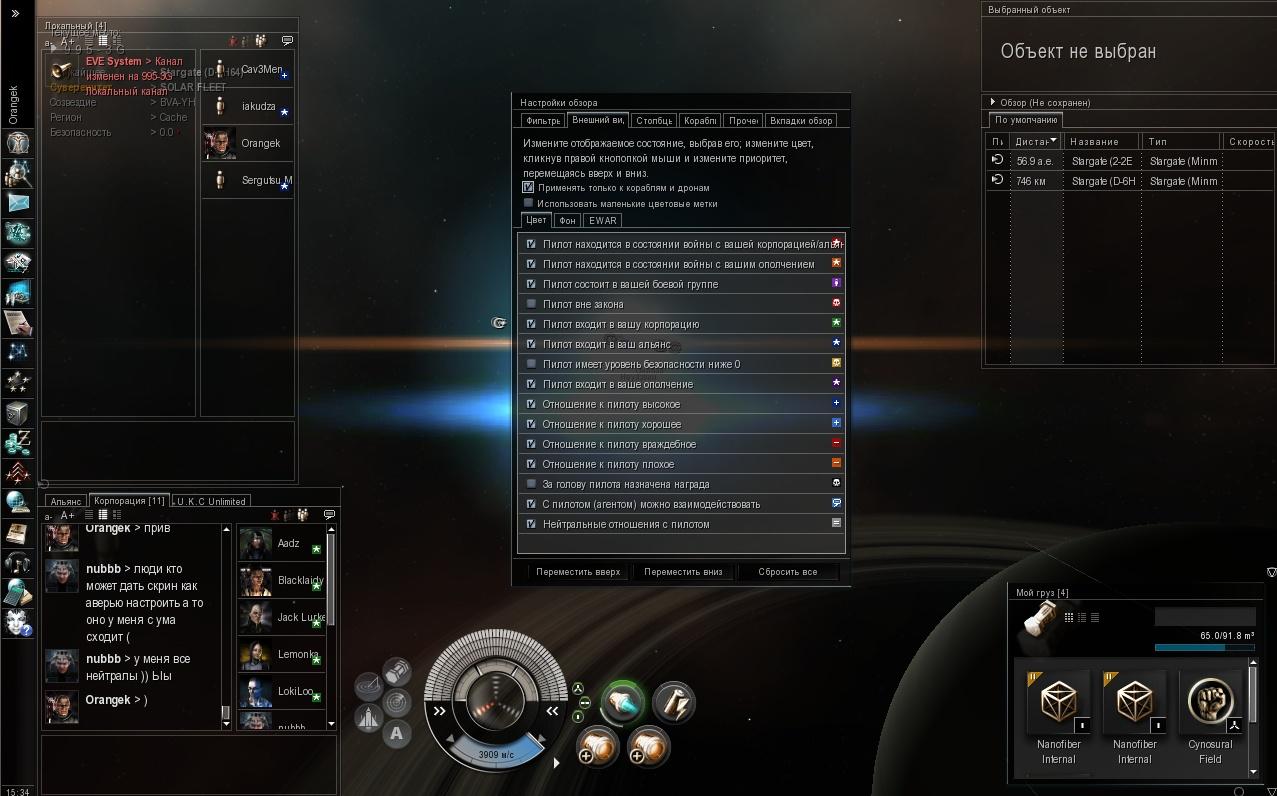1277x796 pixels.
Task: Click the cargo list scroll-down arrow
Action: (1253, 771)
